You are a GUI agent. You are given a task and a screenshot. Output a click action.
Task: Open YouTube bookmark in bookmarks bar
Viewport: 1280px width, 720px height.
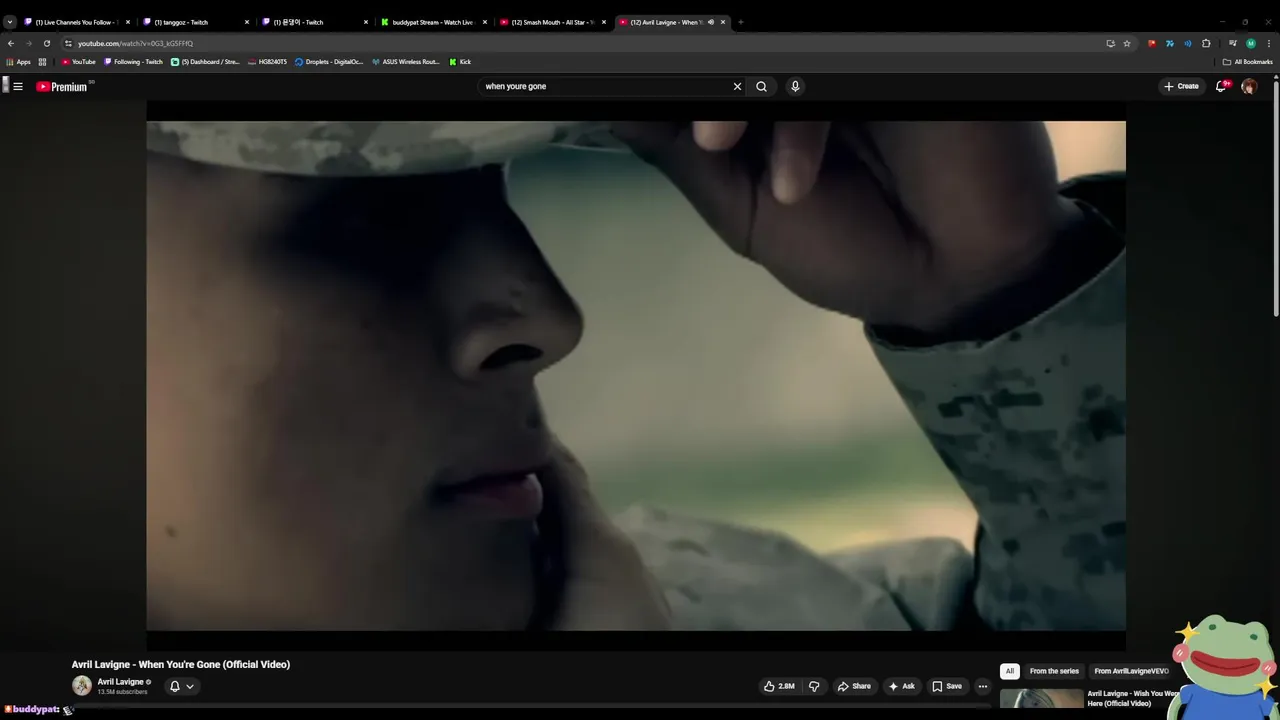pyautogui.click(x=78, y=62)
